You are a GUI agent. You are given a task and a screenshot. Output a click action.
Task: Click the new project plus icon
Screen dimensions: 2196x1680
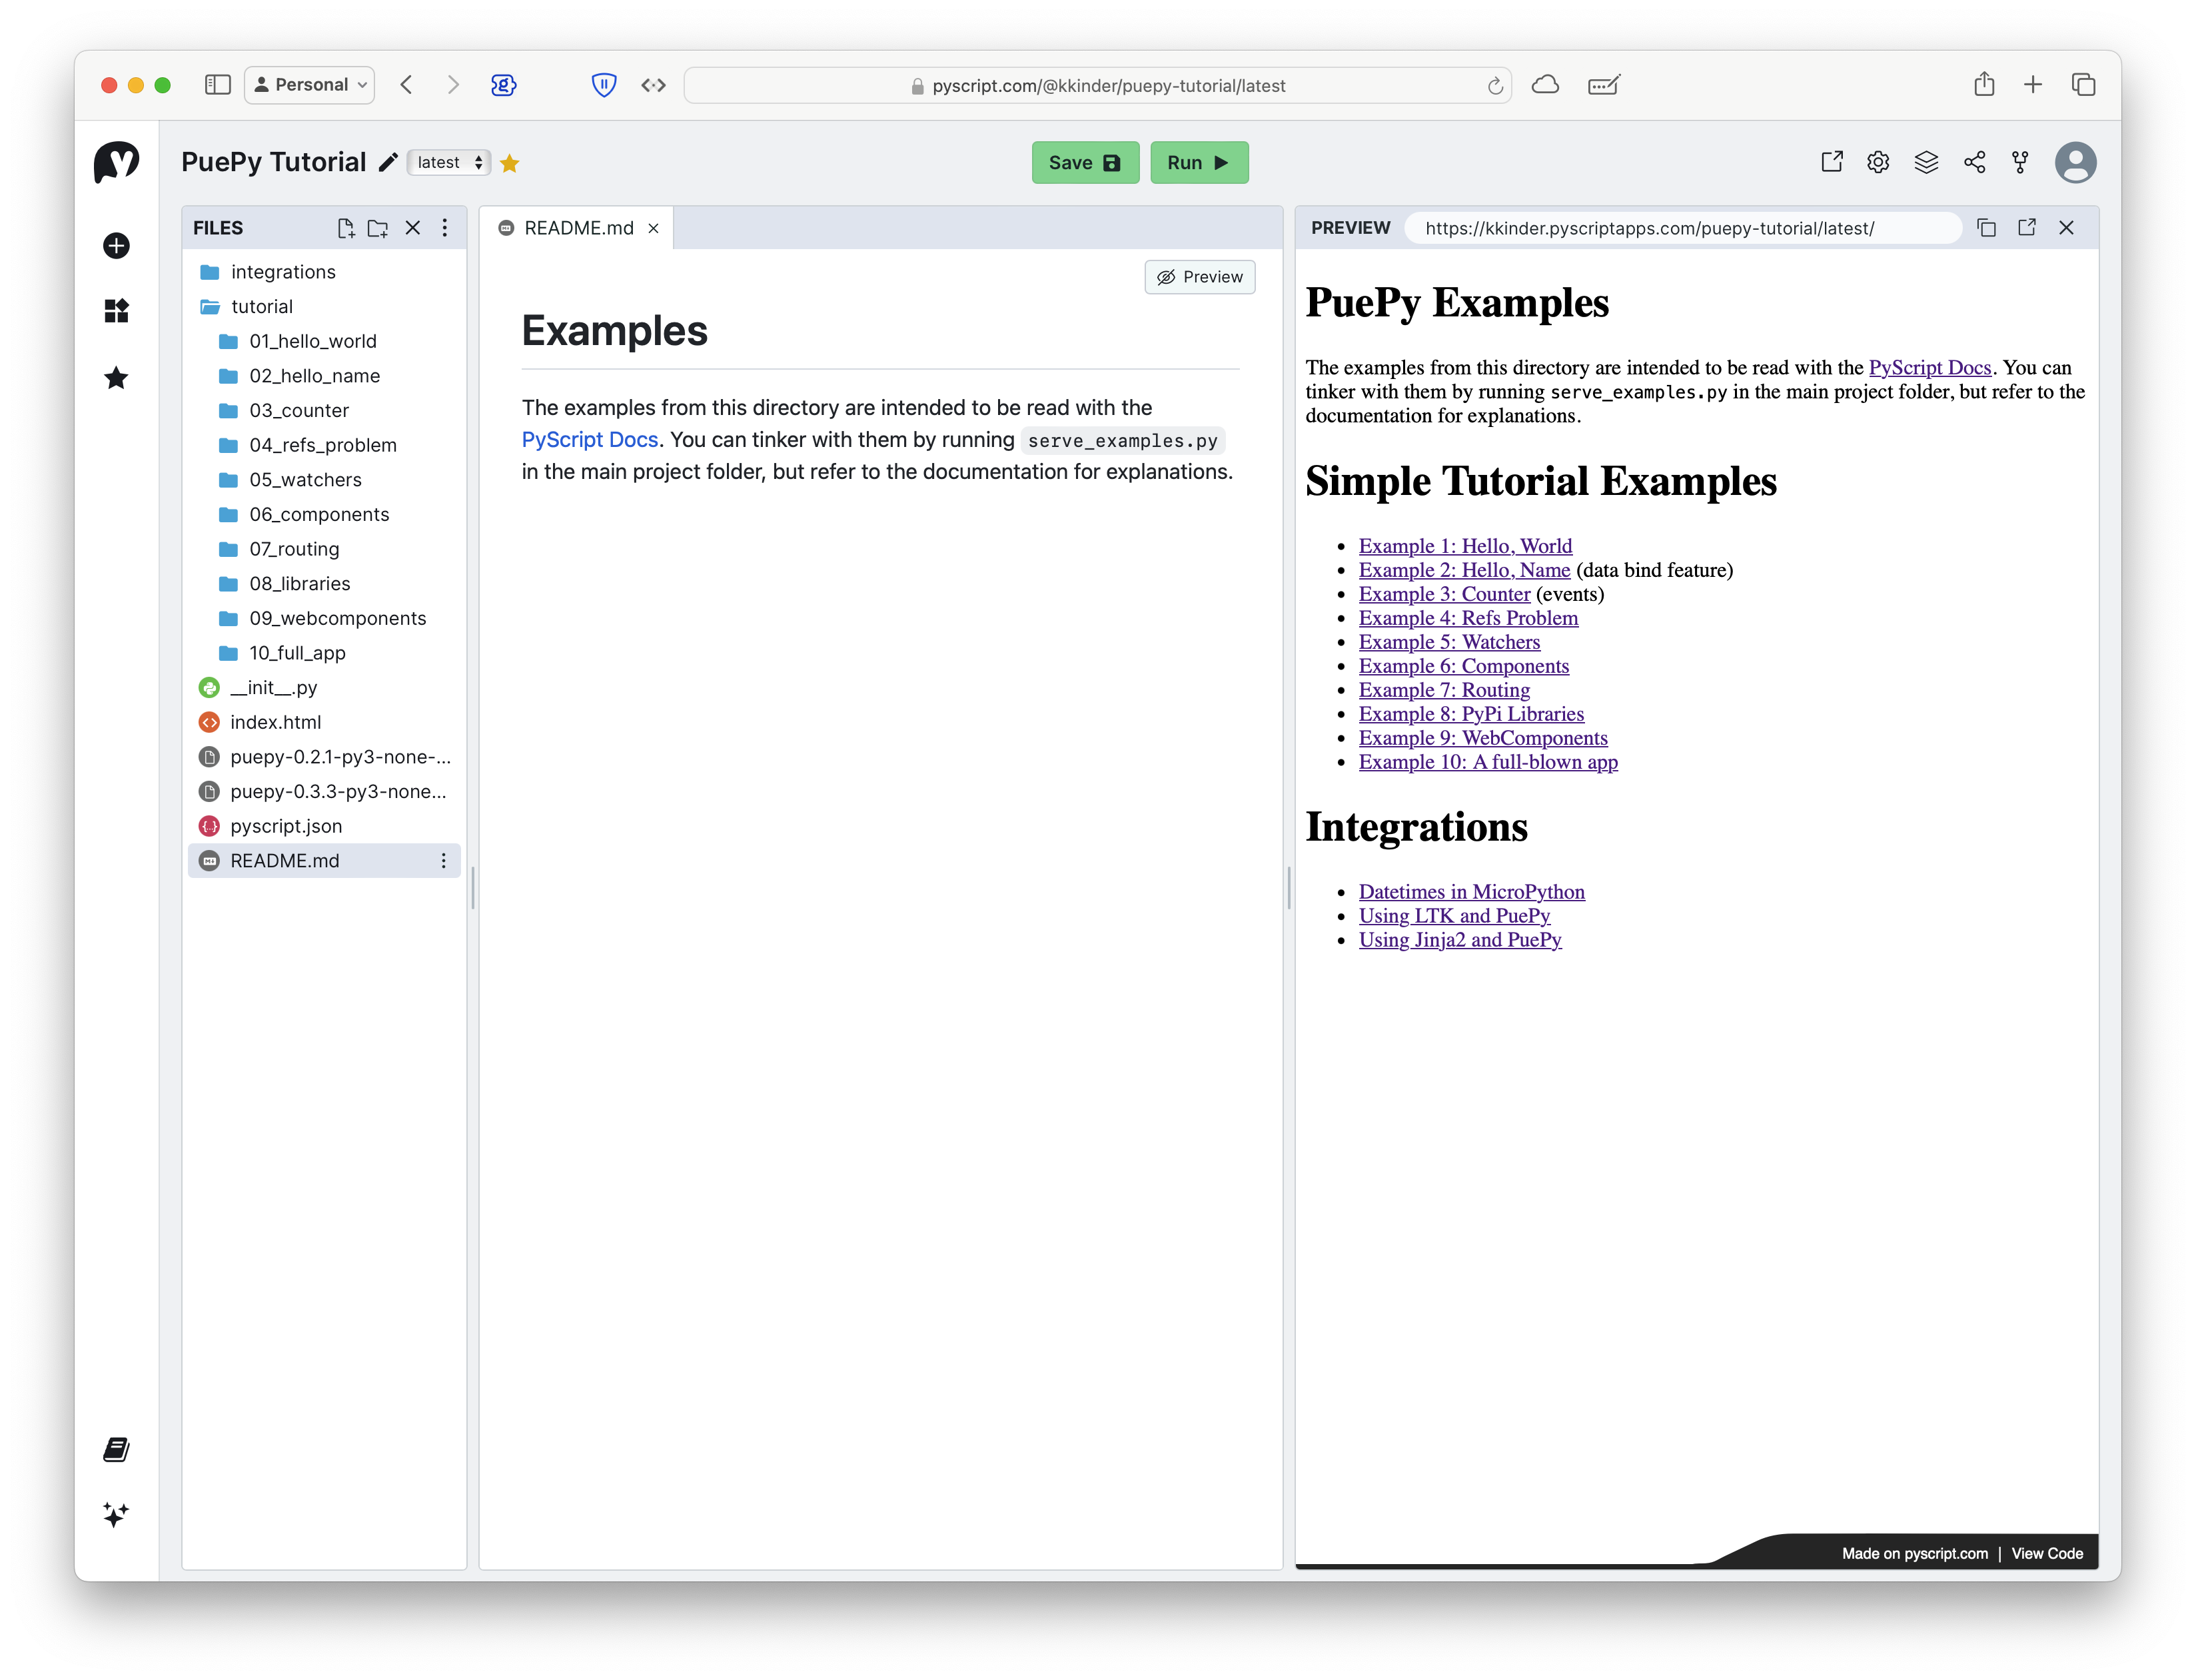tap(116, 245)
